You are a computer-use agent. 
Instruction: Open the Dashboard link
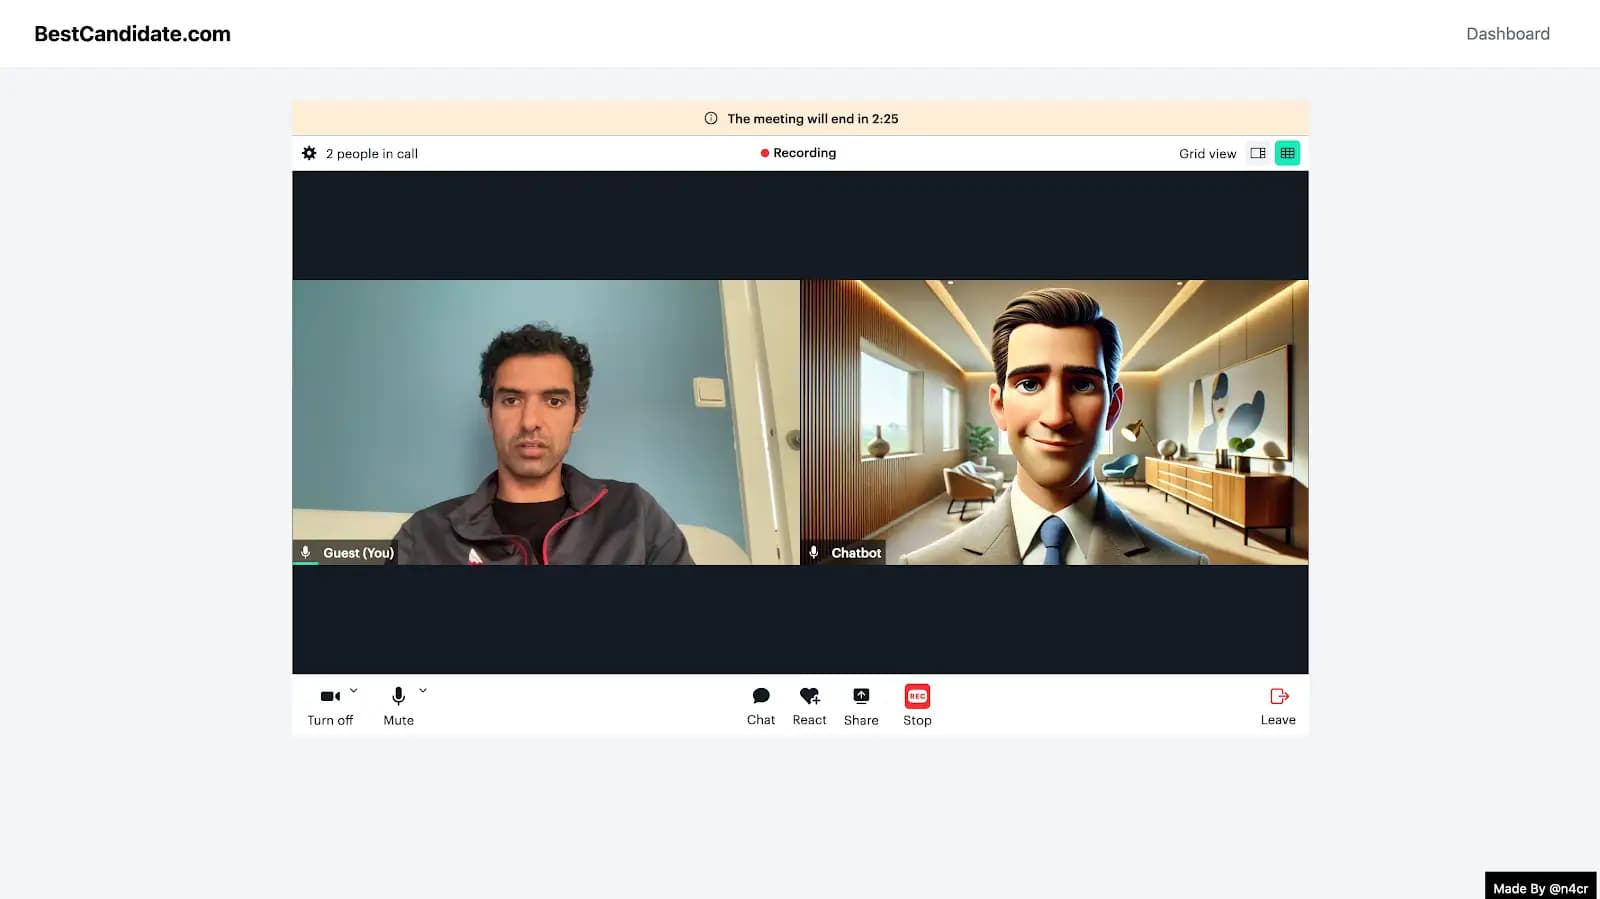(1507, 34)
